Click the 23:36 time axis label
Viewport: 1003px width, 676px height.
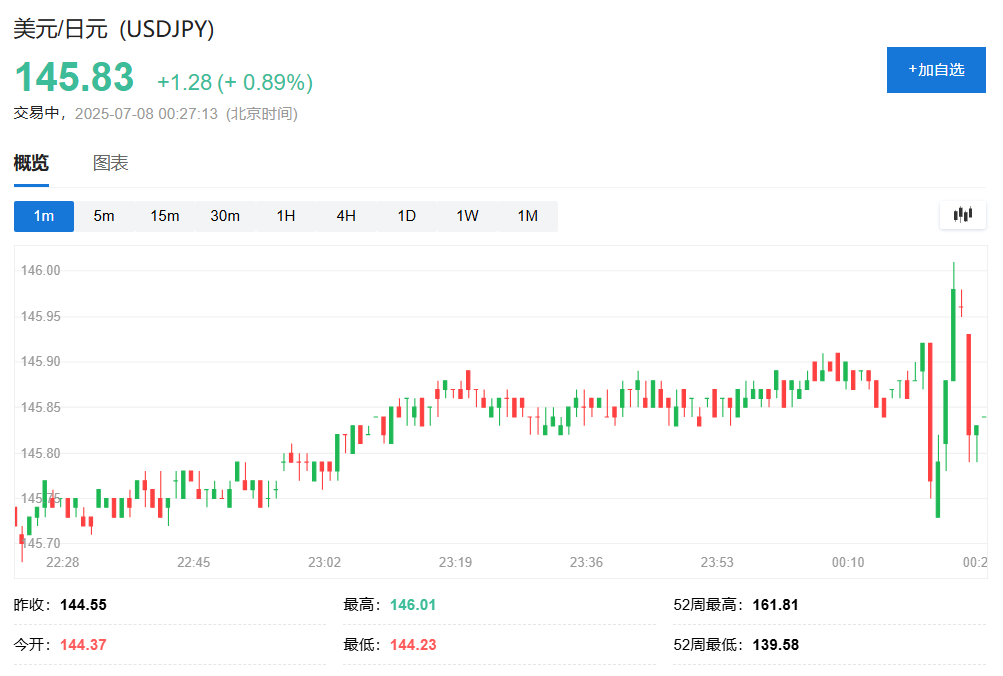coord(587,562)
